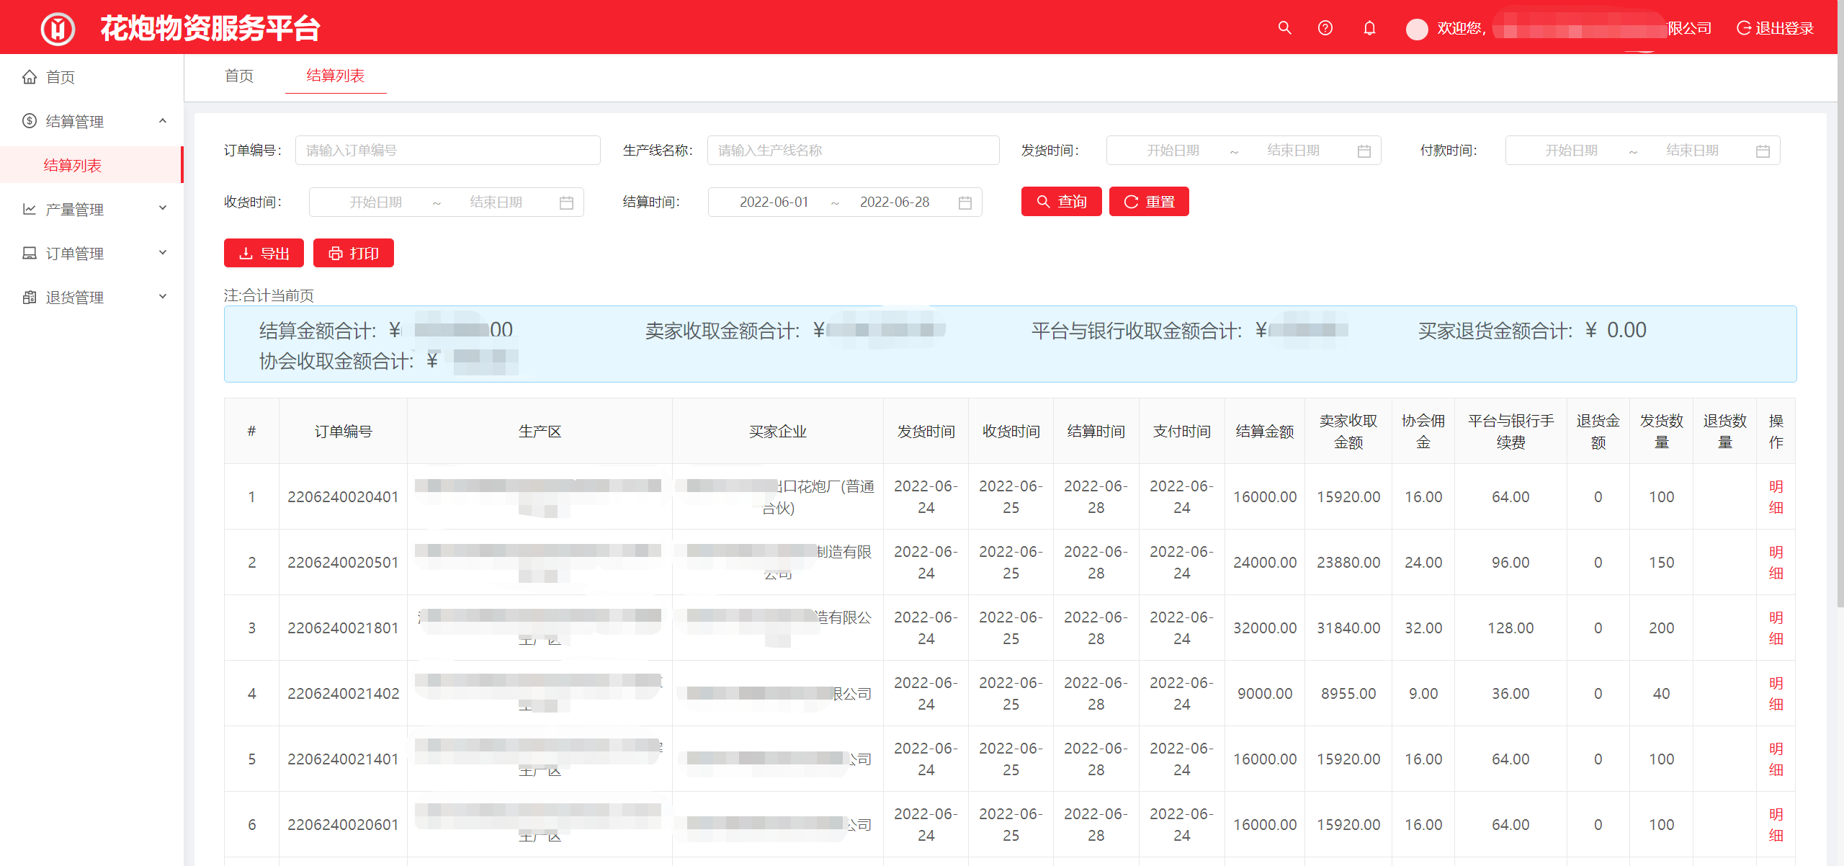Click the 重置 reset button
This screenshot has width=1844, height=866.
(x=1148, y=201)
